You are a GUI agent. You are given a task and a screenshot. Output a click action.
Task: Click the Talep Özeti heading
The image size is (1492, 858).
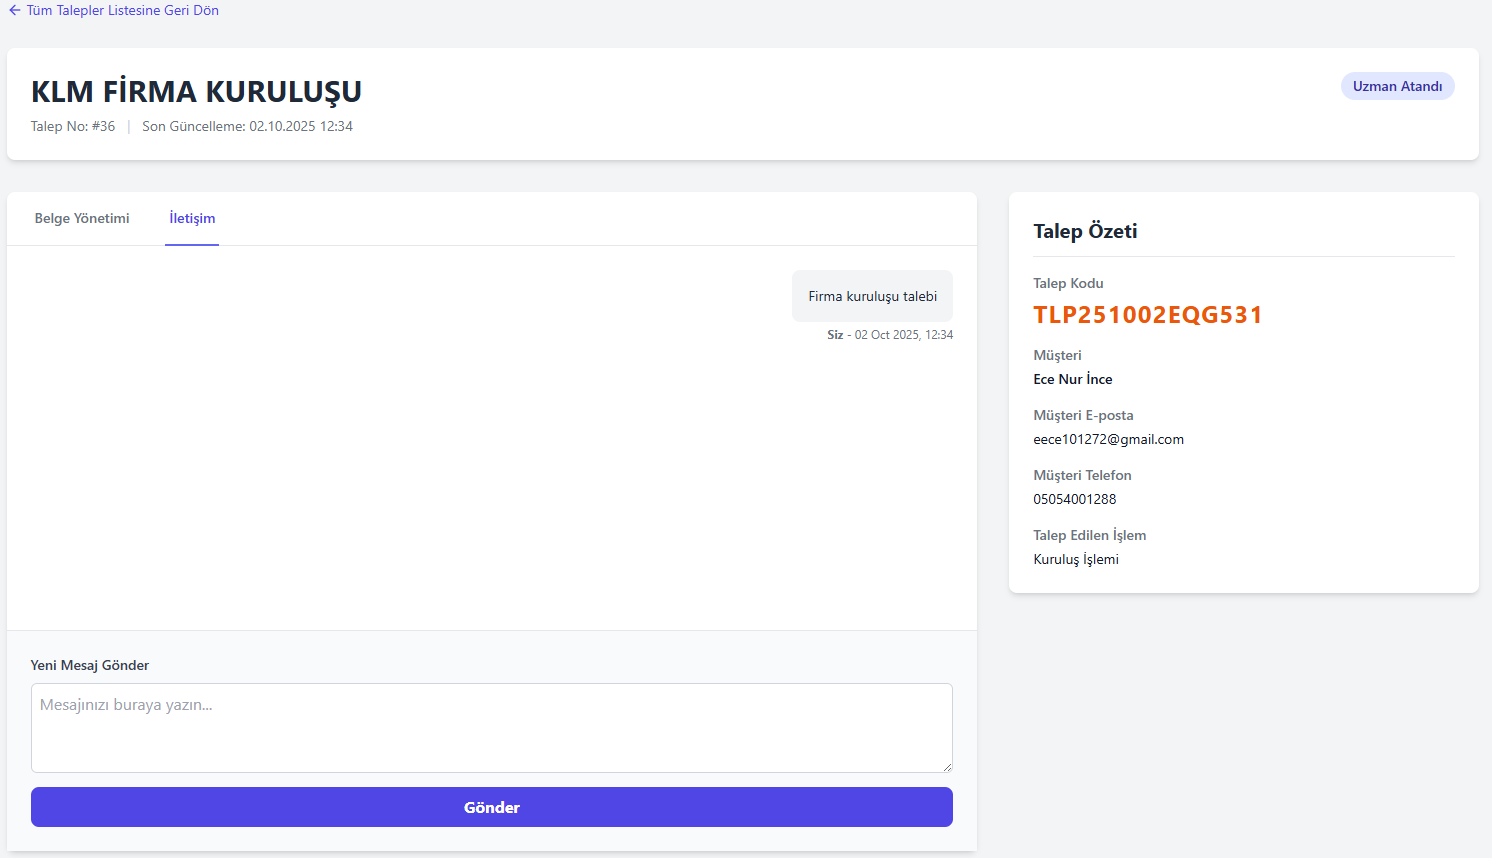click(1085, 231)
